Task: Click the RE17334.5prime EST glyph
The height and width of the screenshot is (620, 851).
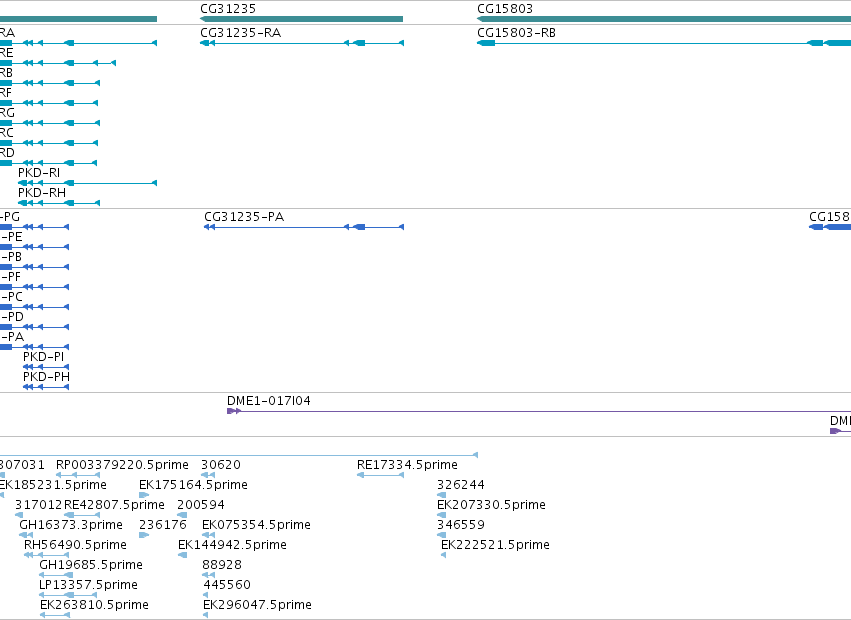Action: (380, 475)
